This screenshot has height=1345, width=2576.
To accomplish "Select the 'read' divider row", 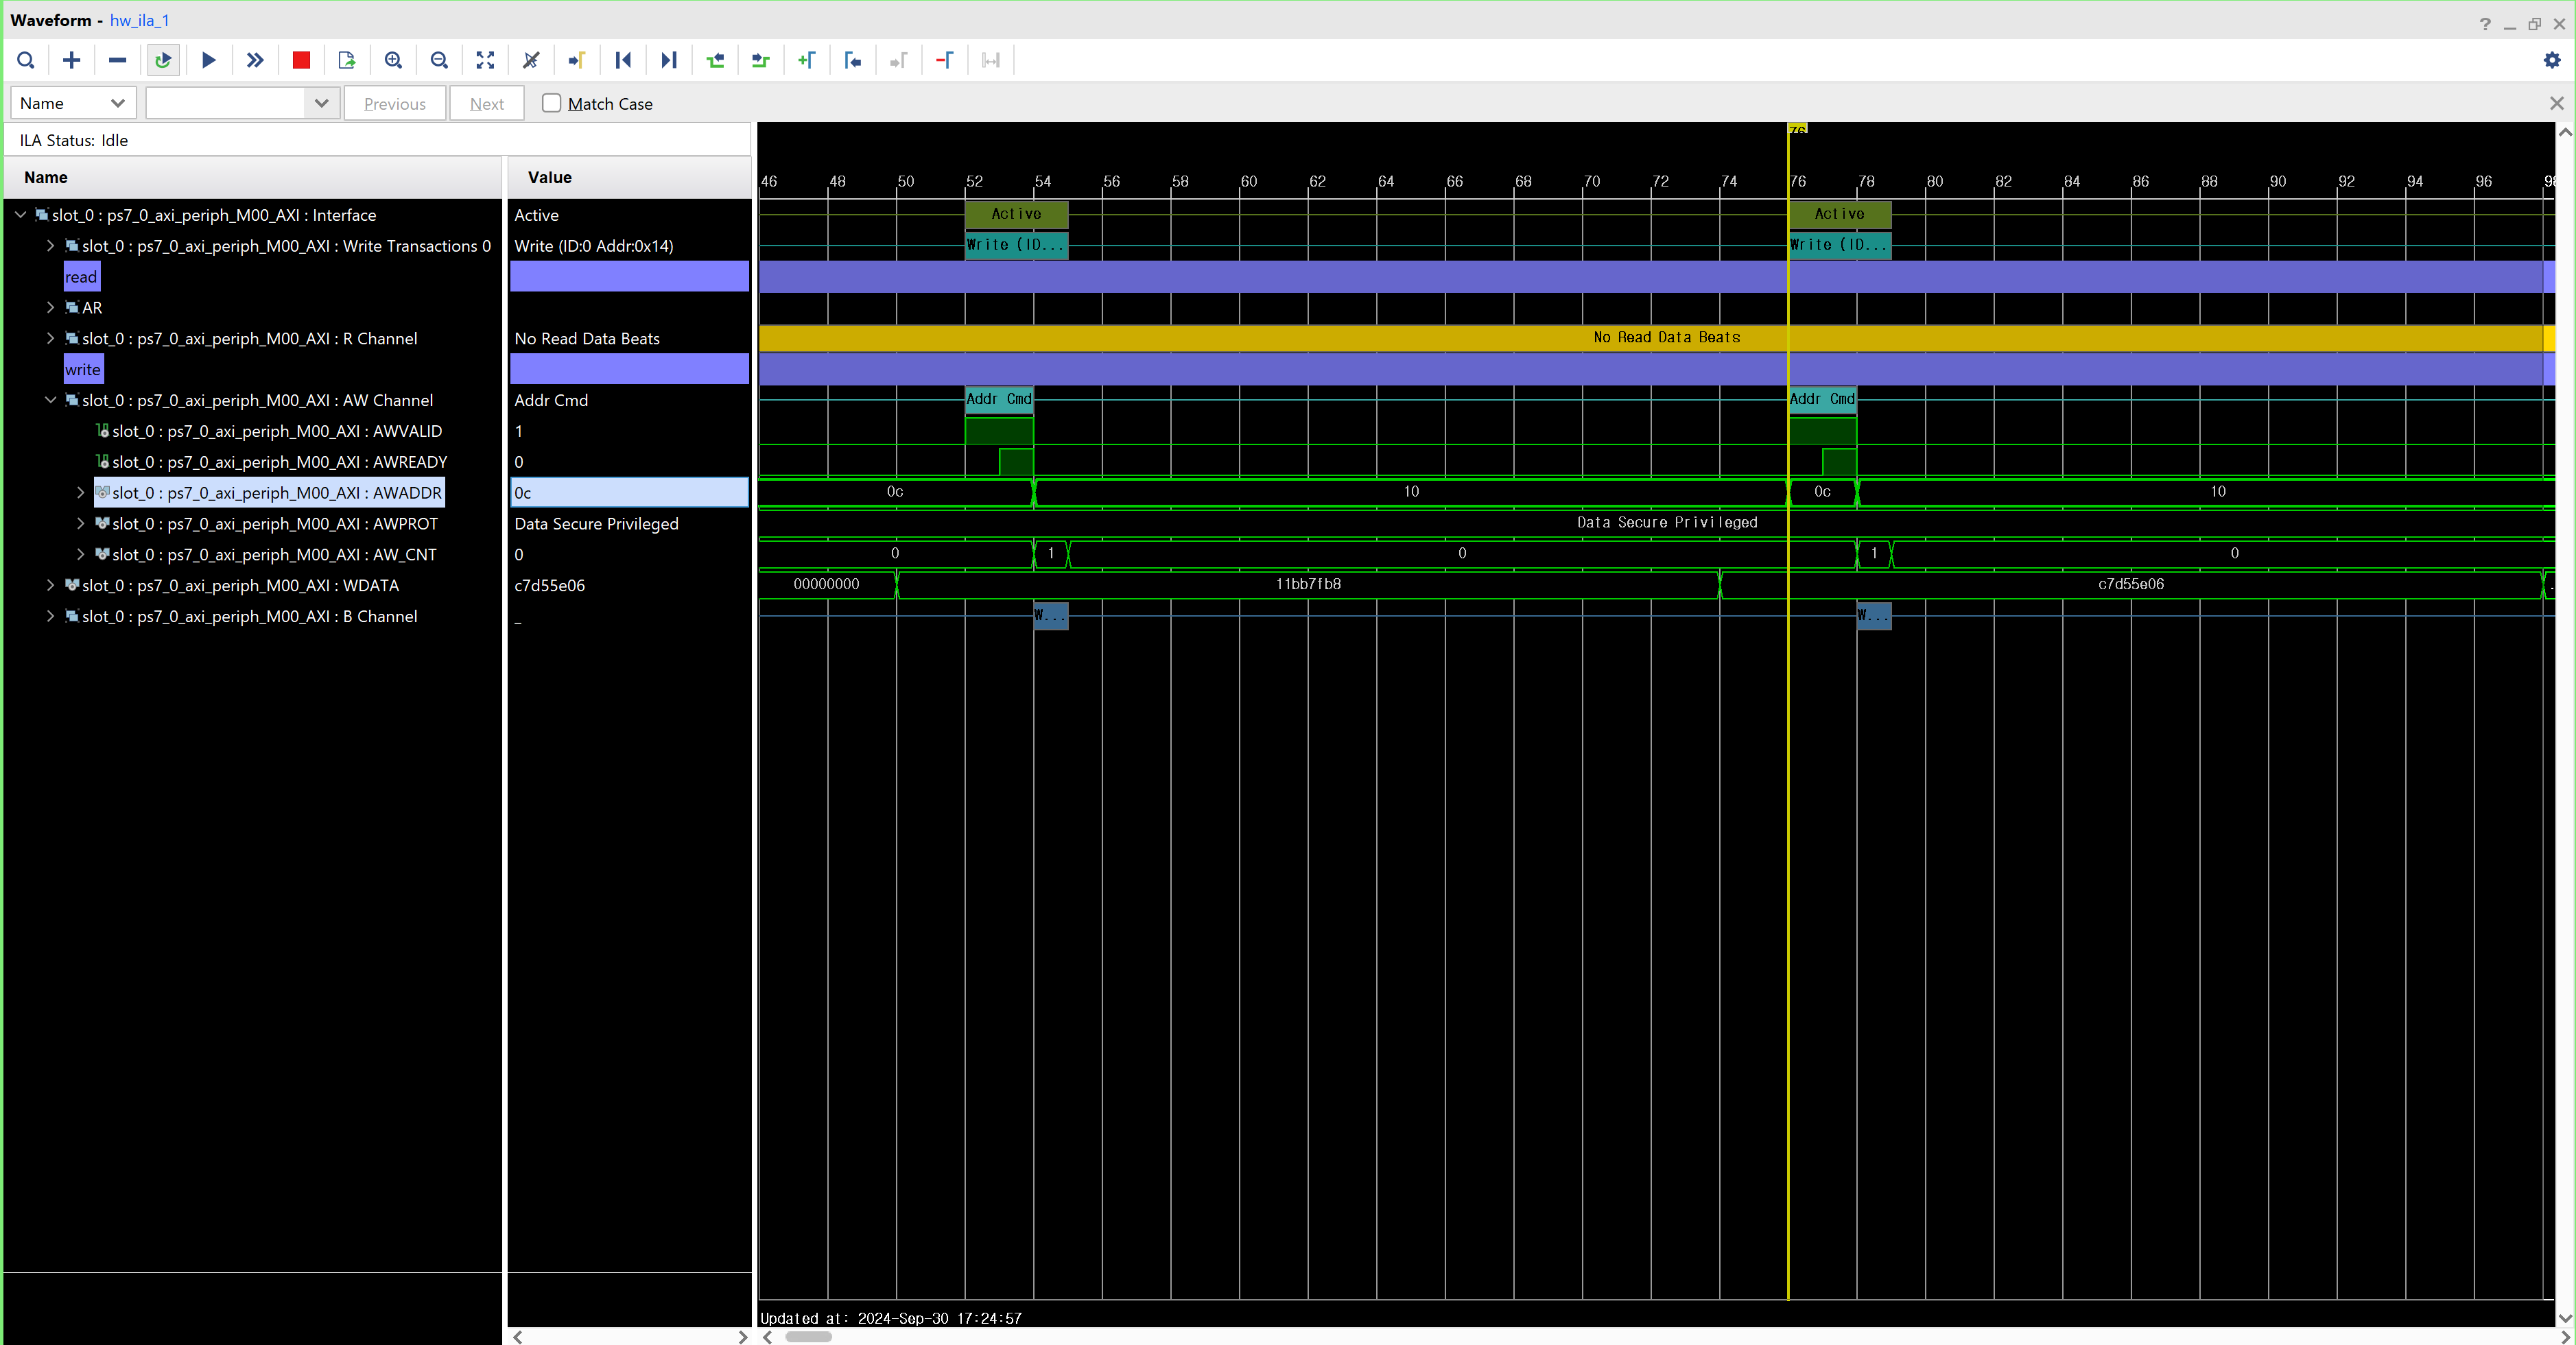I will 82,277.
